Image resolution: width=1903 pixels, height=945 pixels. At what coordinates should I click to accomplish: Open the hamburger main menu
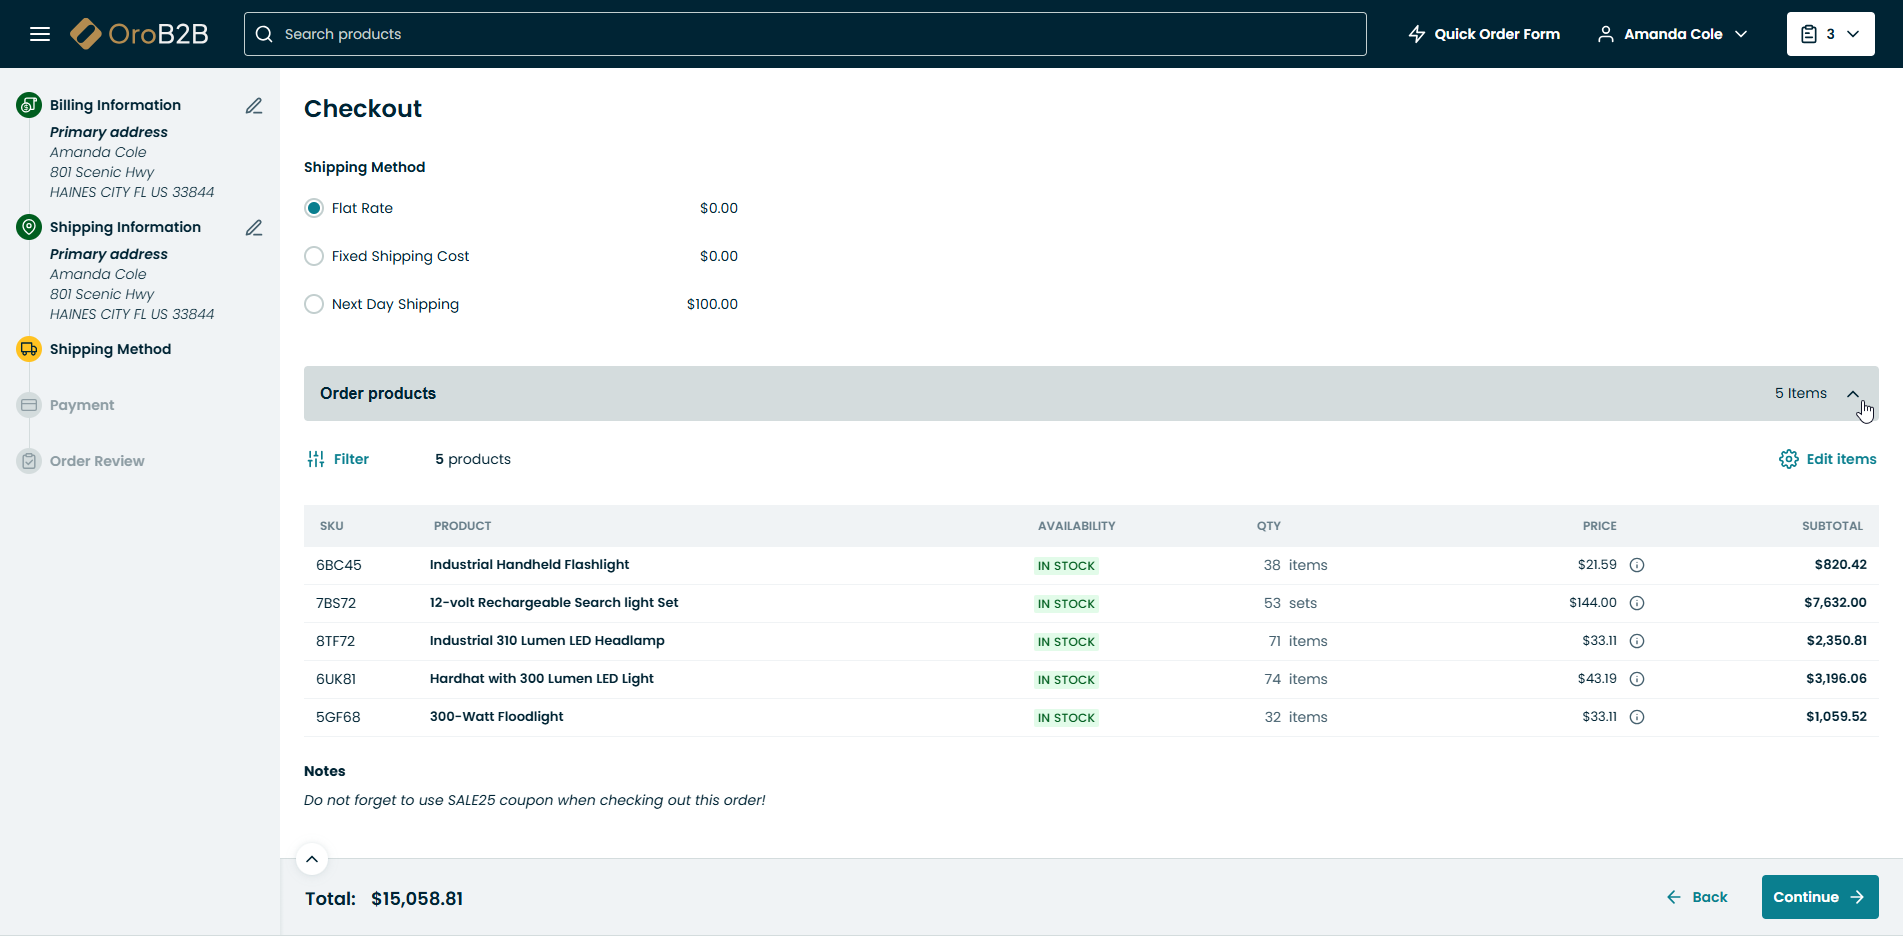pyautogui.click(x=40, y=34)
